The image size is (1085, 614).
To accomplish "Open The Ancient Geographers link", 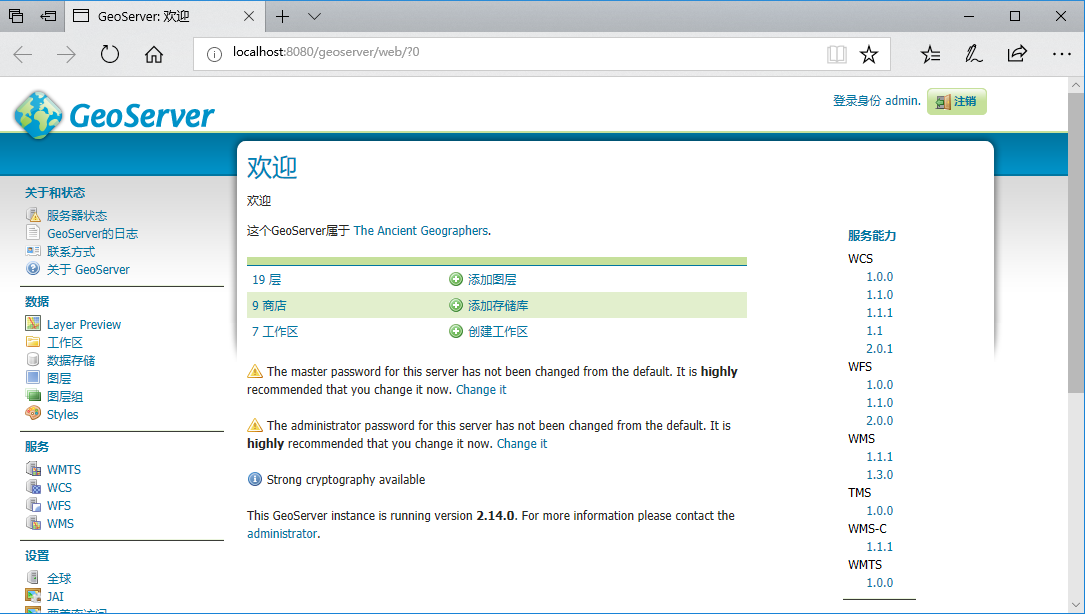I will [419, 230].
